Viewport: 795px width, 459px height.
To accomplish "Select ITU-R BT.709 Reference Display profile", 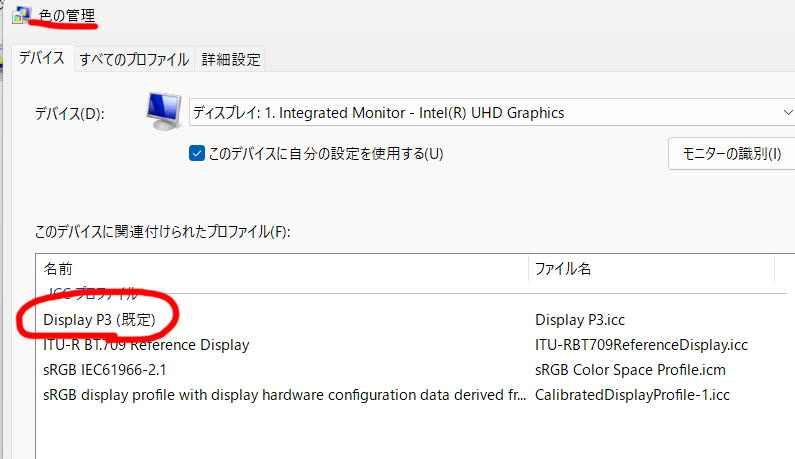I will 146,345.
